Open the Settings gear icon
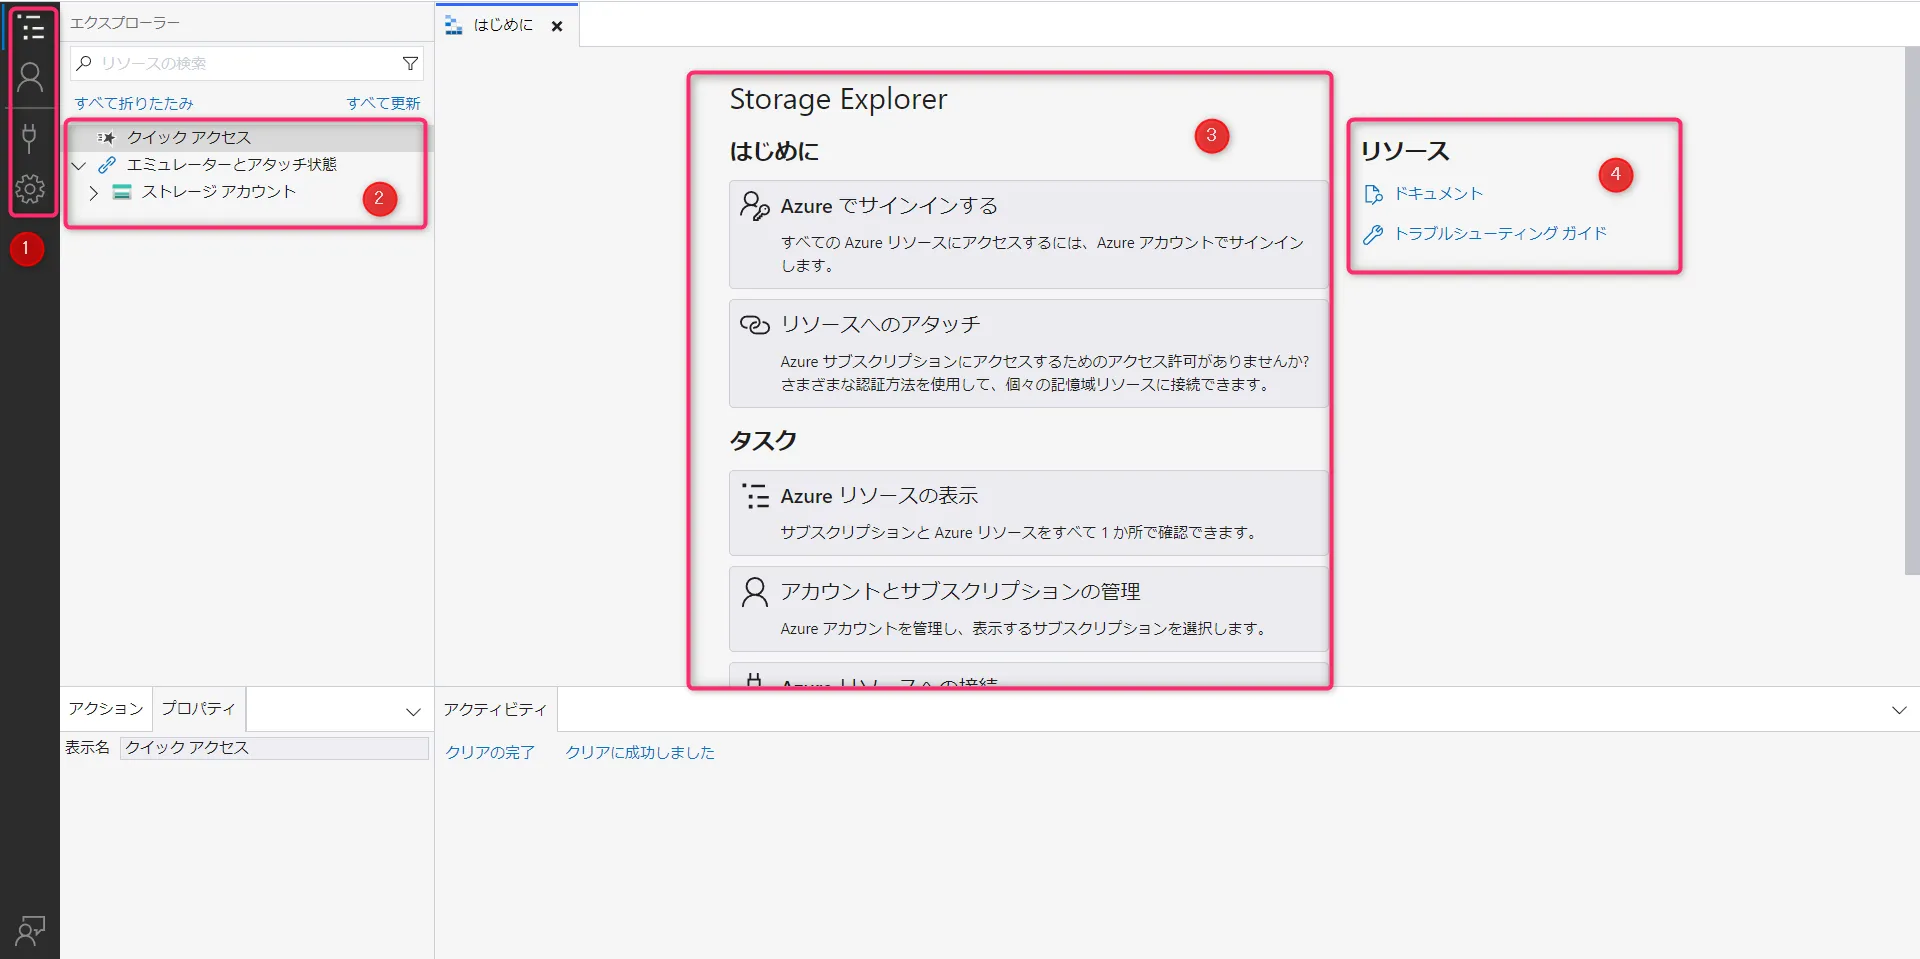 [x=30, y=188]
